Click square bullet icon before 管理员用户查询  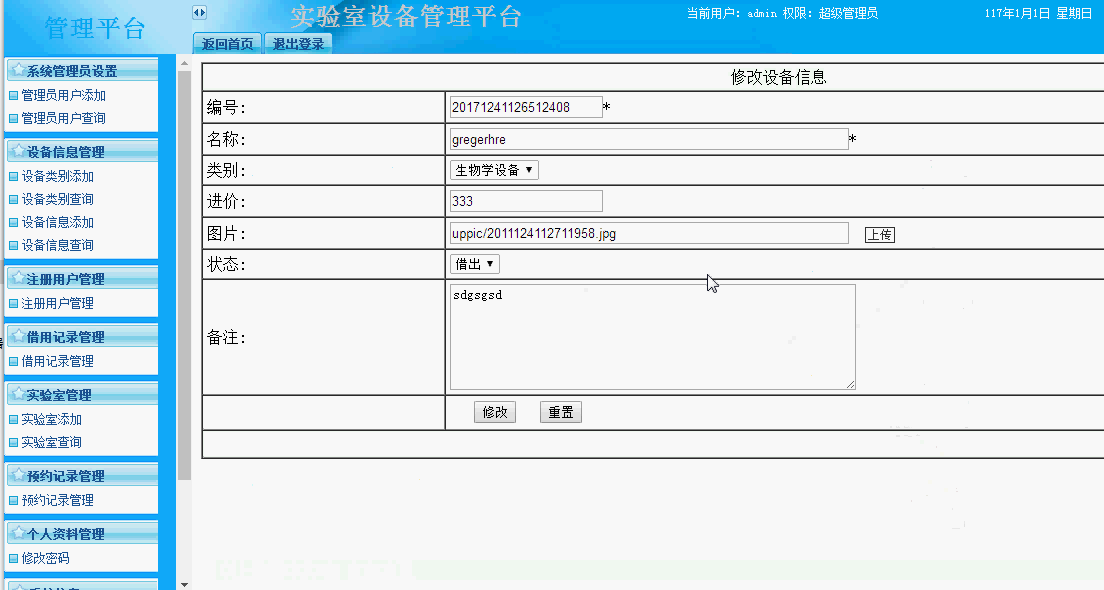point(13,118)
